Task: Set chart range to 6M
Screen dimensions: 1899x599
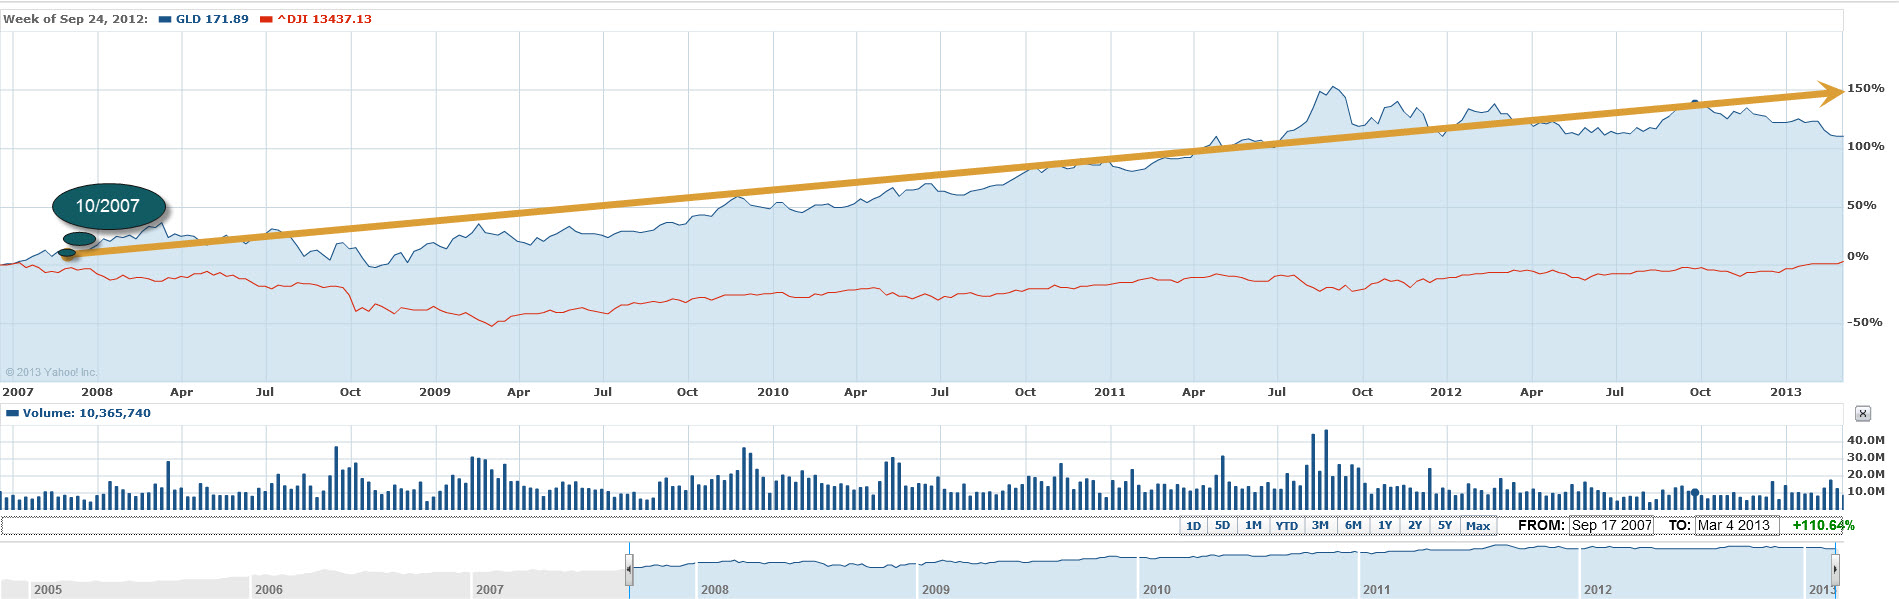Action: point(1353,525)
